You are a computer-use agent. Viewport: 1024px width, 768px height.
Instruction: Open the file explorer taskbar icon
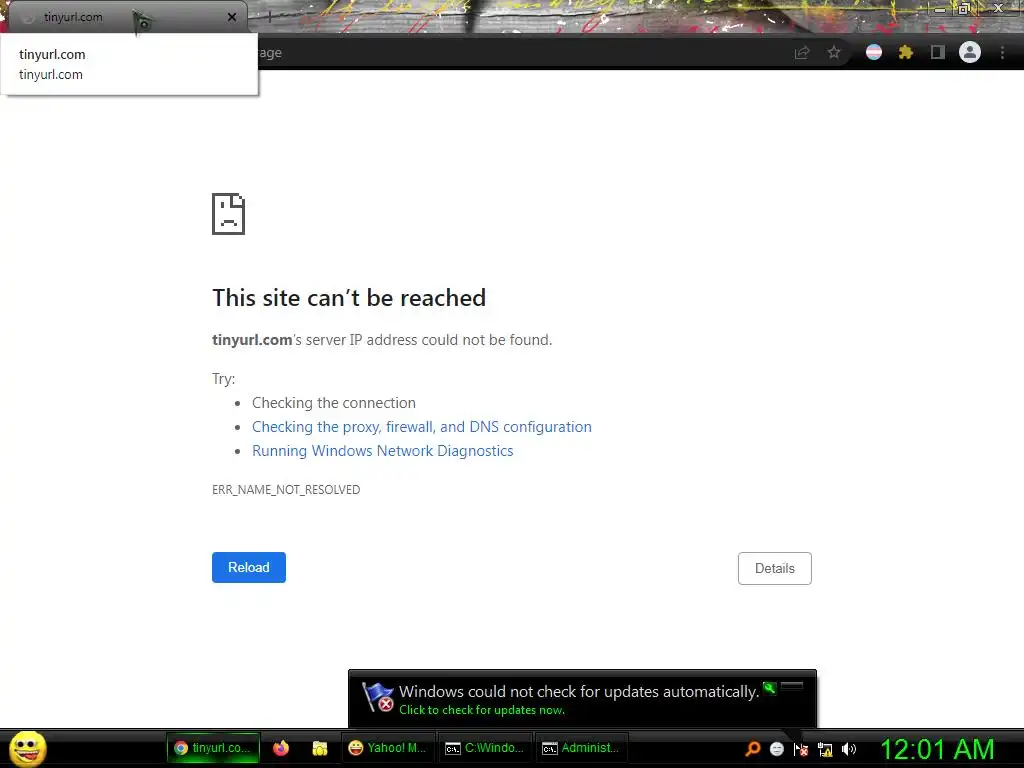(319, 748)
